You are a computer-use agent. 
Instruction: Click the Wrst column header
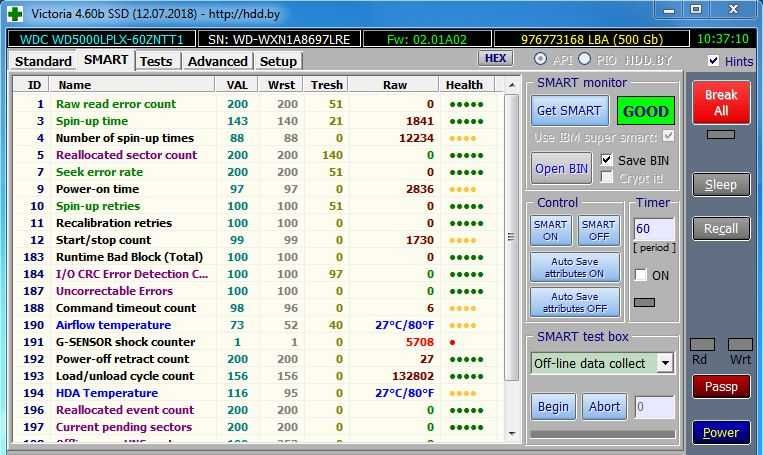(281, 85)
